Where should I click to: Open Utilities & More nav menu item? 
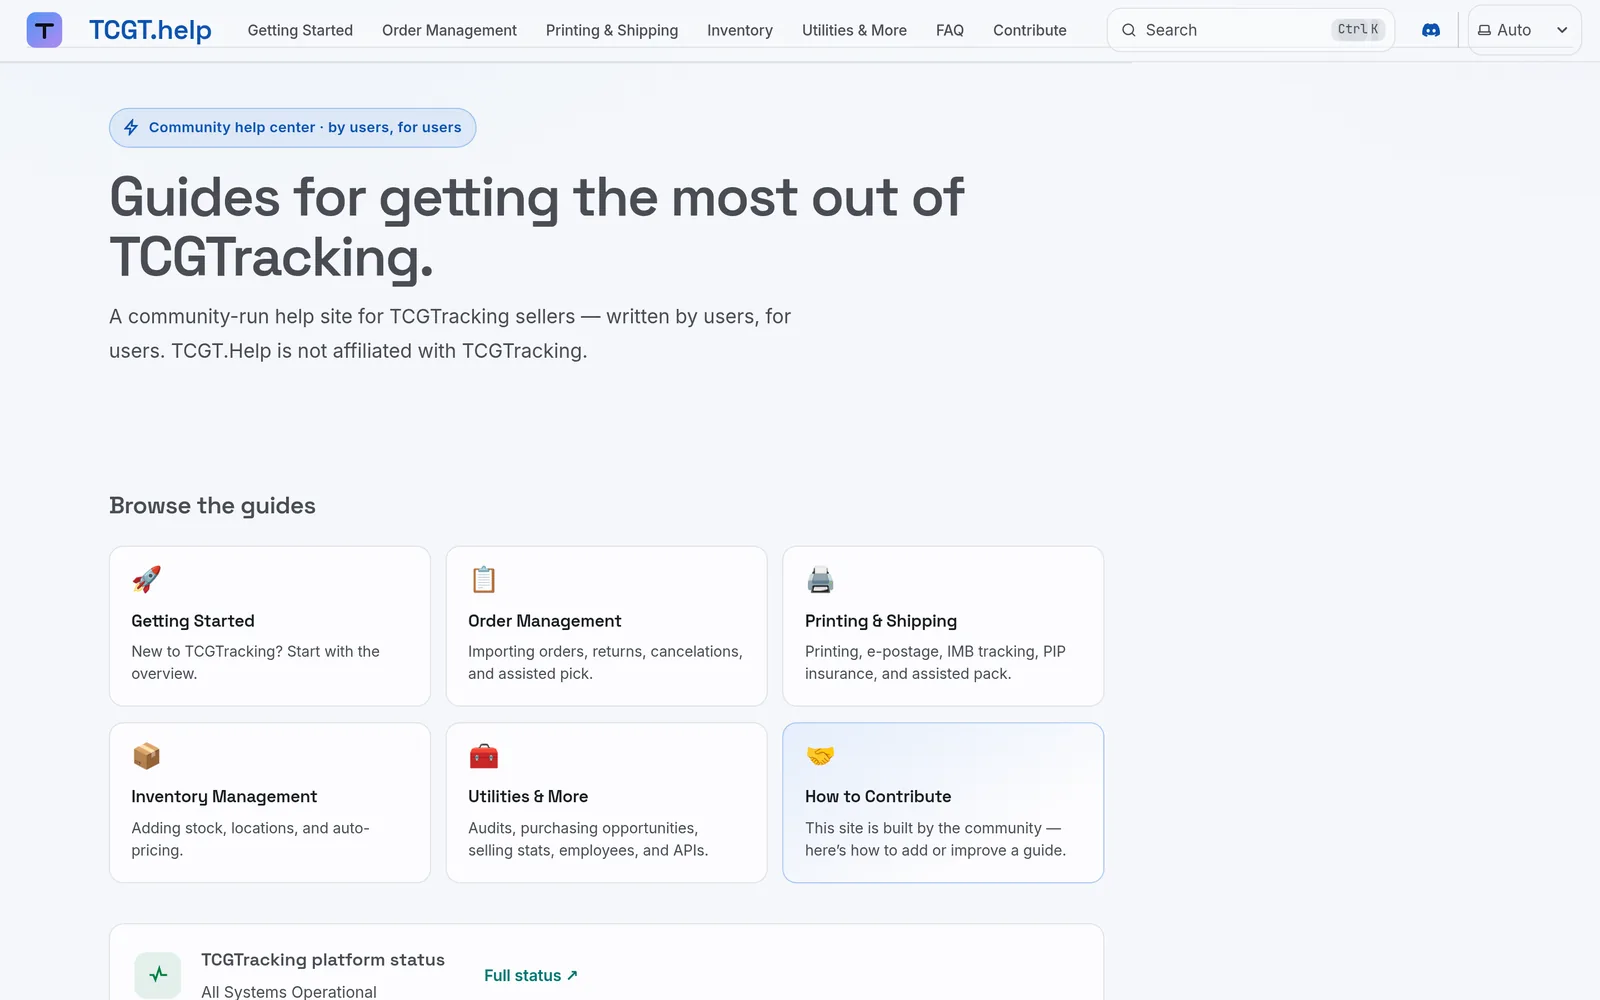pyautogui.click(x=854, y=30)
